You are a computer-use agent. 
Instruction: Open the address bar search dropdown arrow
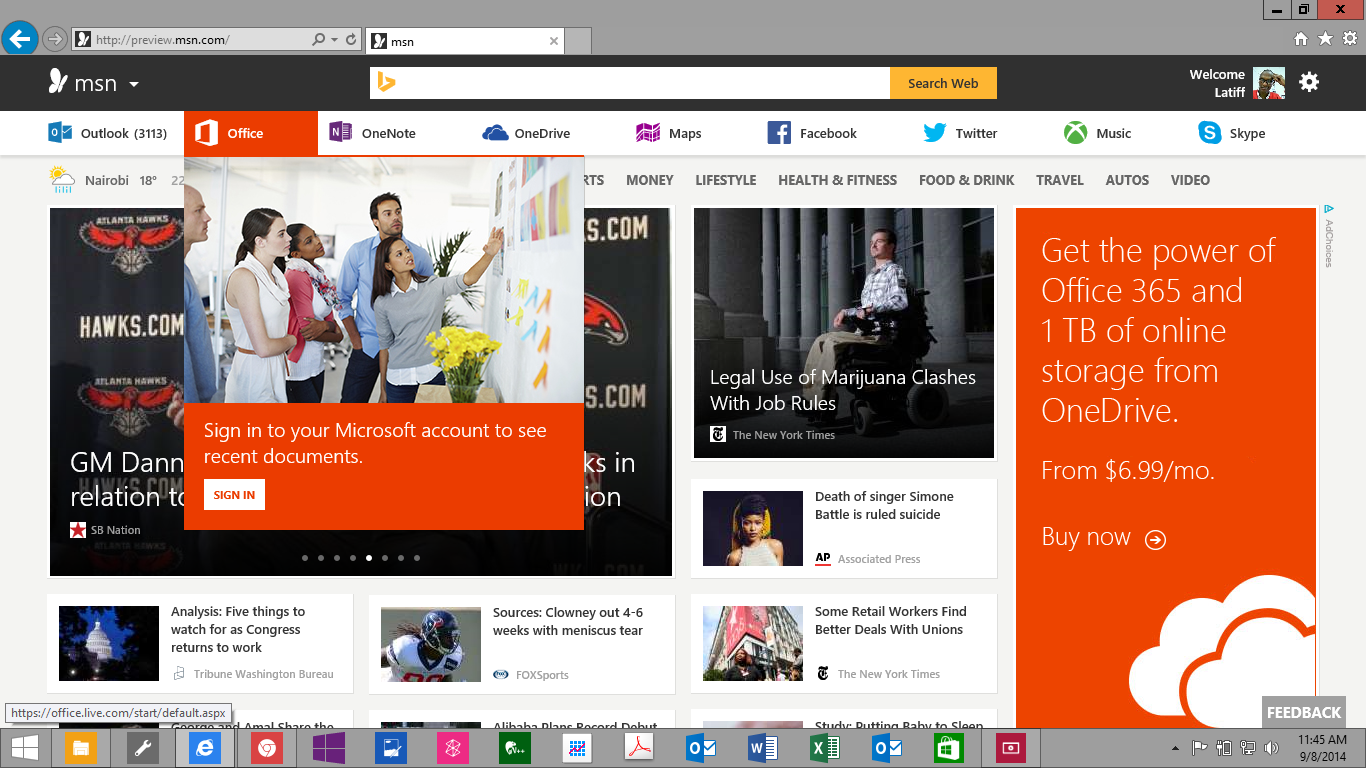coord(334,40)
